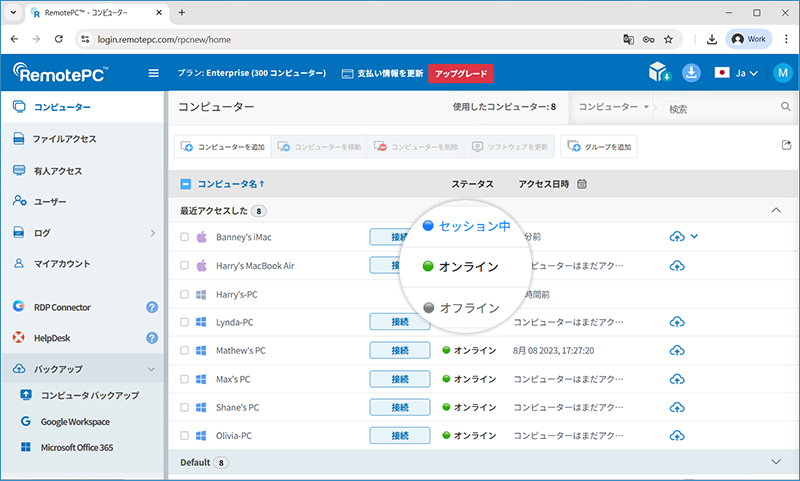The image size is (800, 481).
Task: Check the box for Mathew's PC
Action: click(184, 350)
